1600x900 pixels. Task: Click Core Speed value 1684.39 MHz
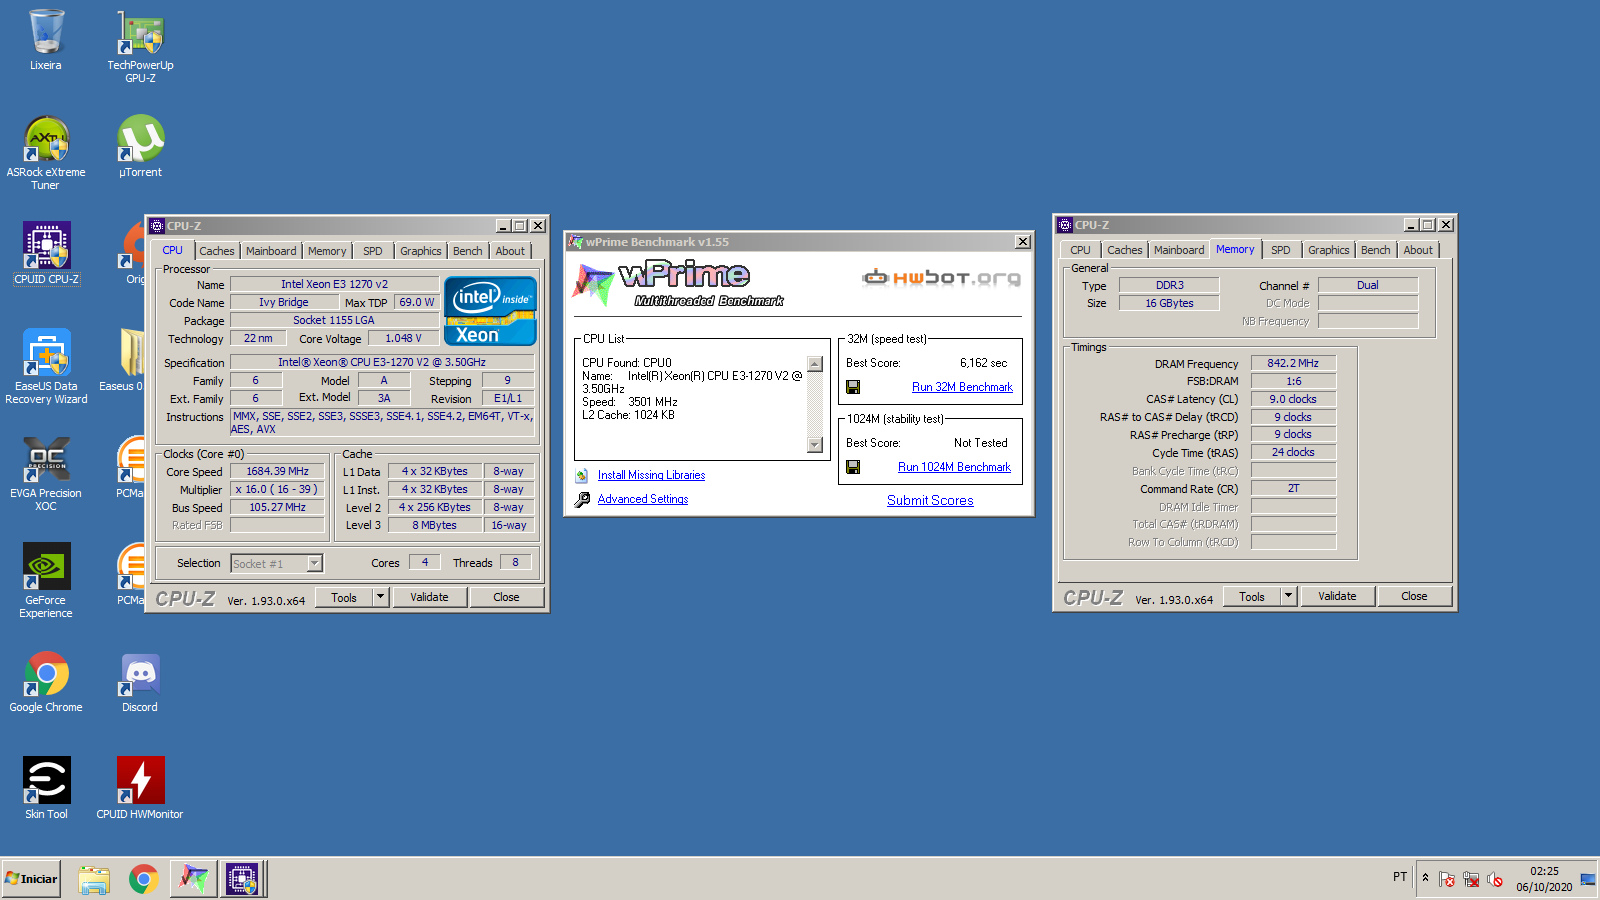click(x=277, y=471)
